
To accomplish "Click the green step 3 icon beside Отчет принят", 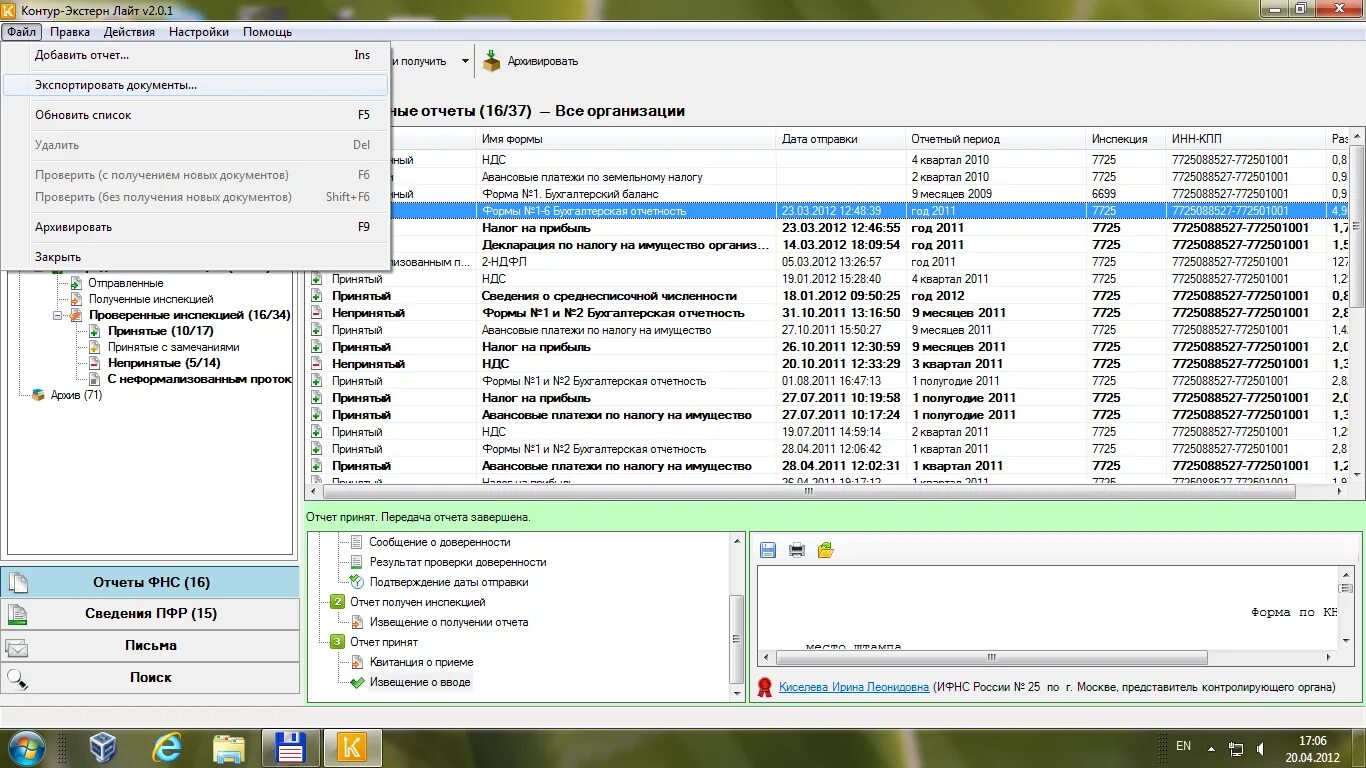I will (x=337, y=642).
